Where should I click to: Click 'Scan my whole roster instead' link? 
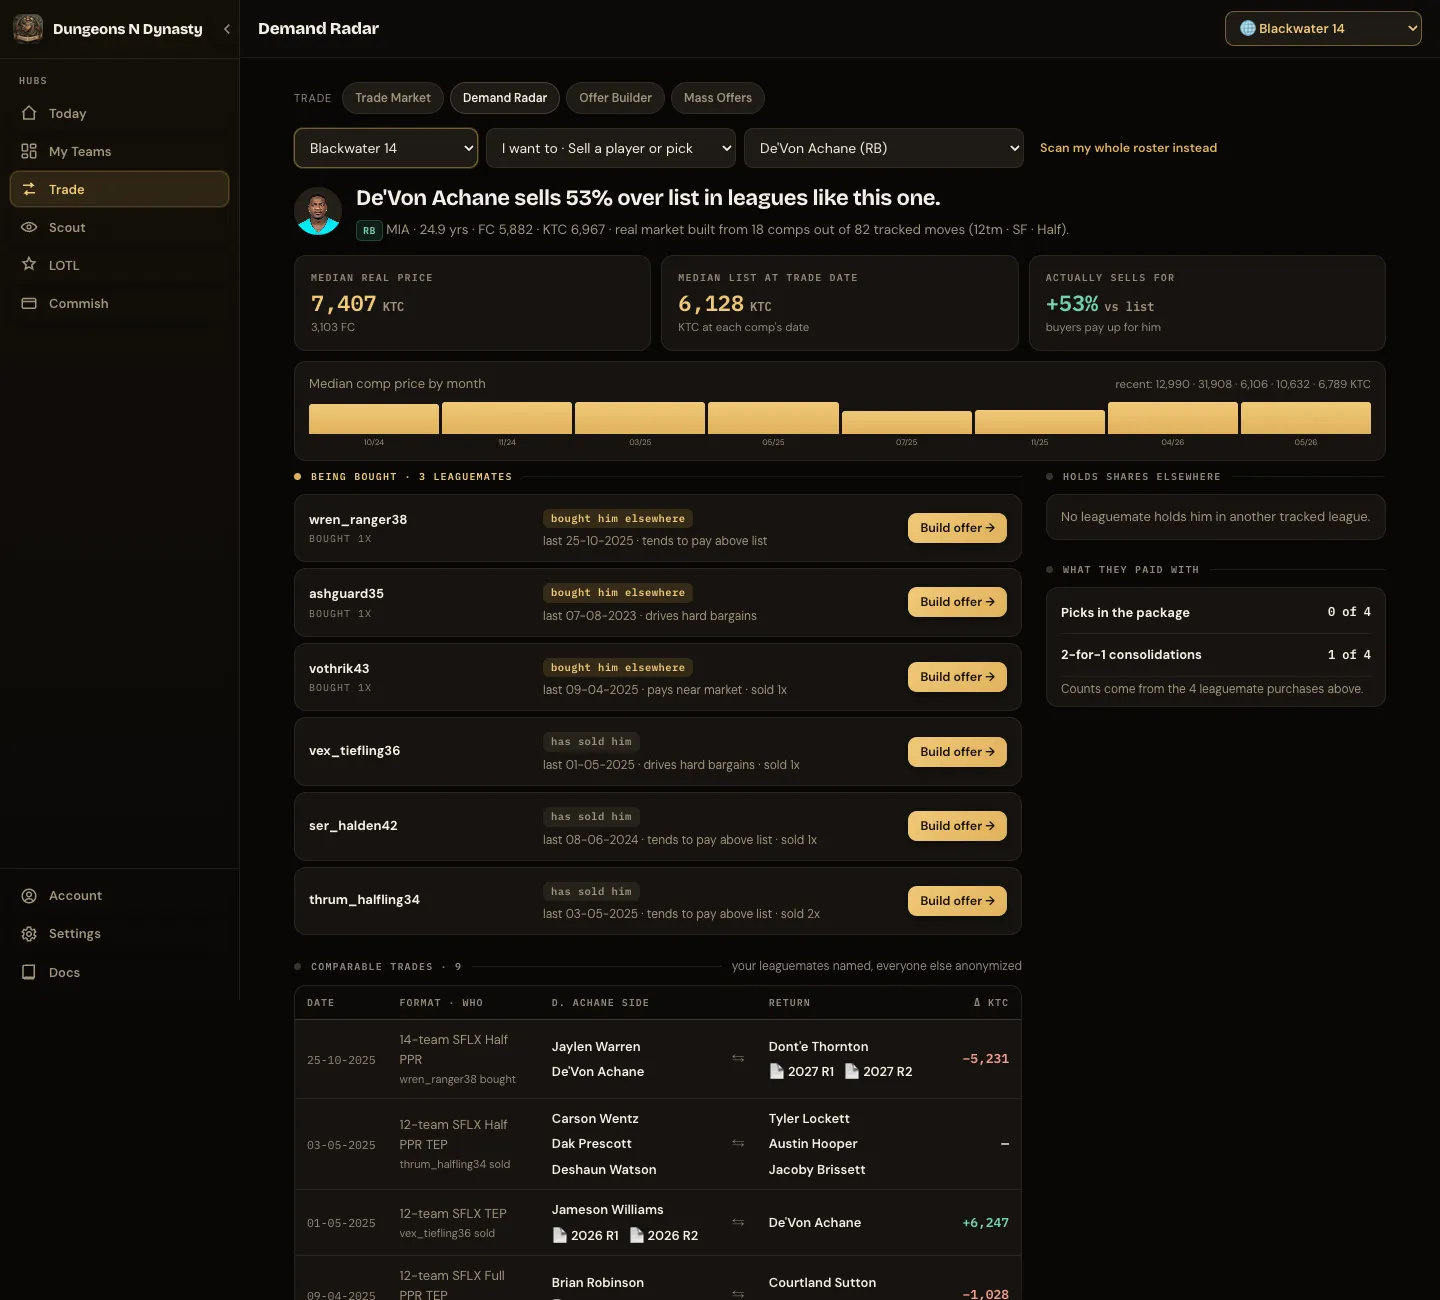click(x=1128, y=148)
